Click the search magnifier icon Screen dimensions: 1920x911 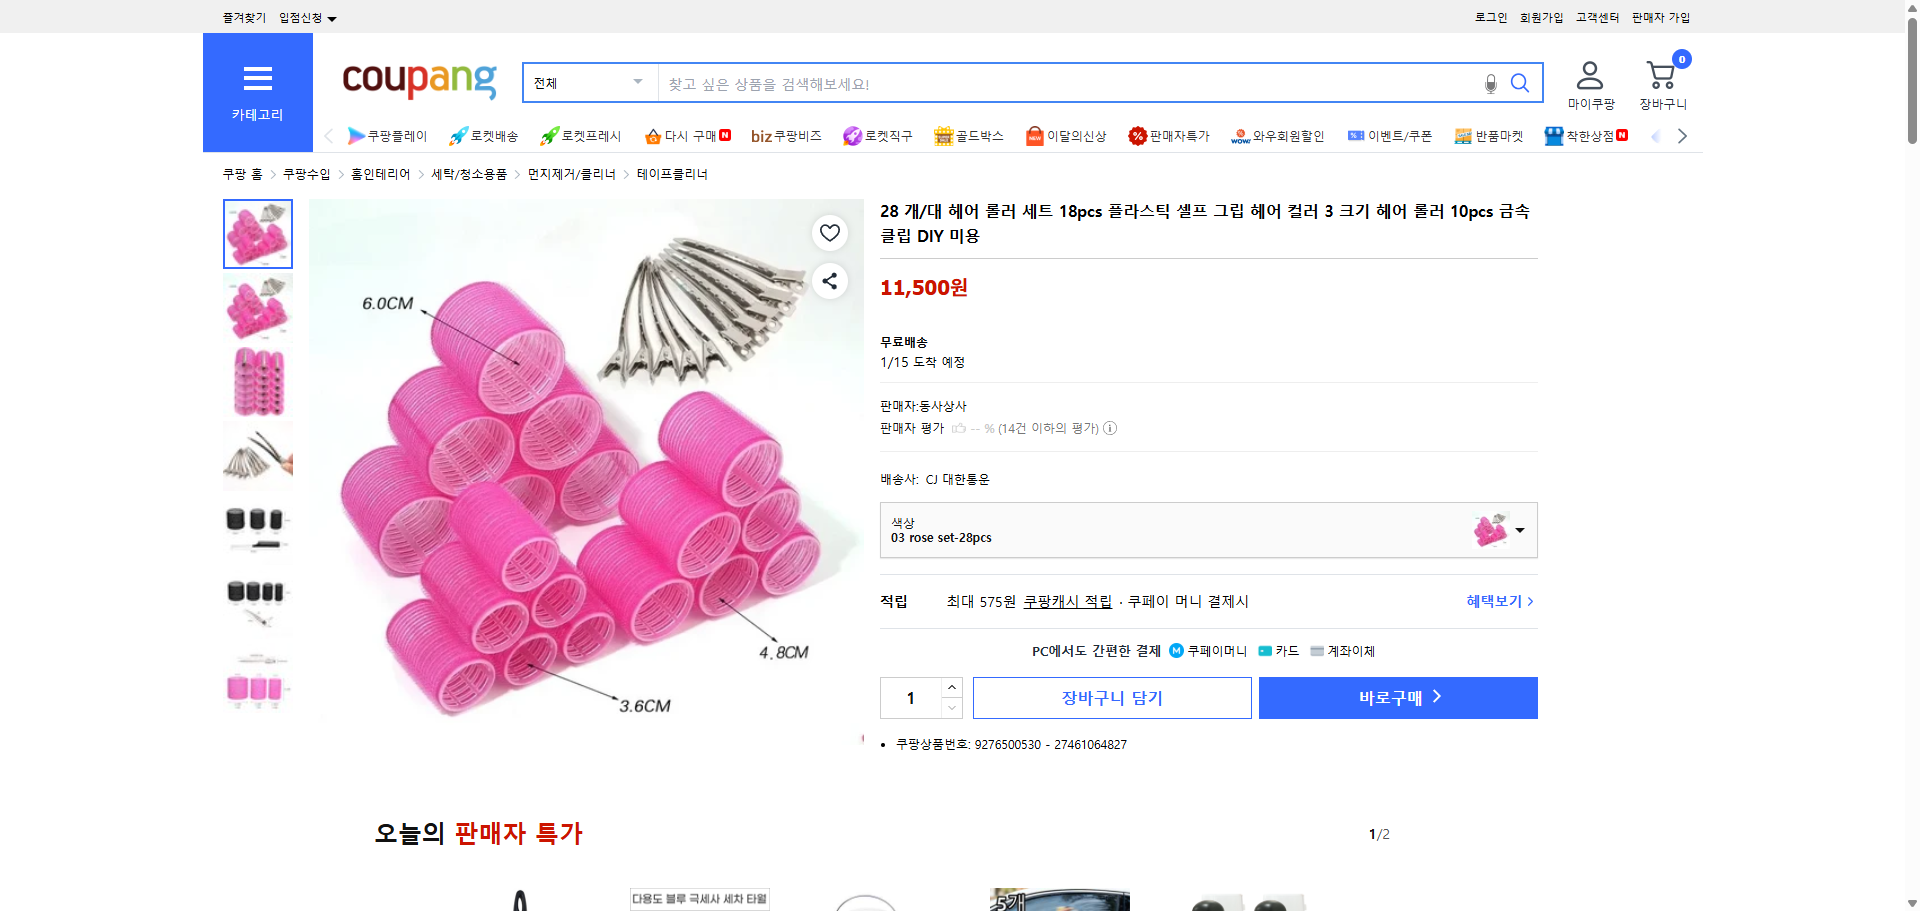pos(1520,83)
